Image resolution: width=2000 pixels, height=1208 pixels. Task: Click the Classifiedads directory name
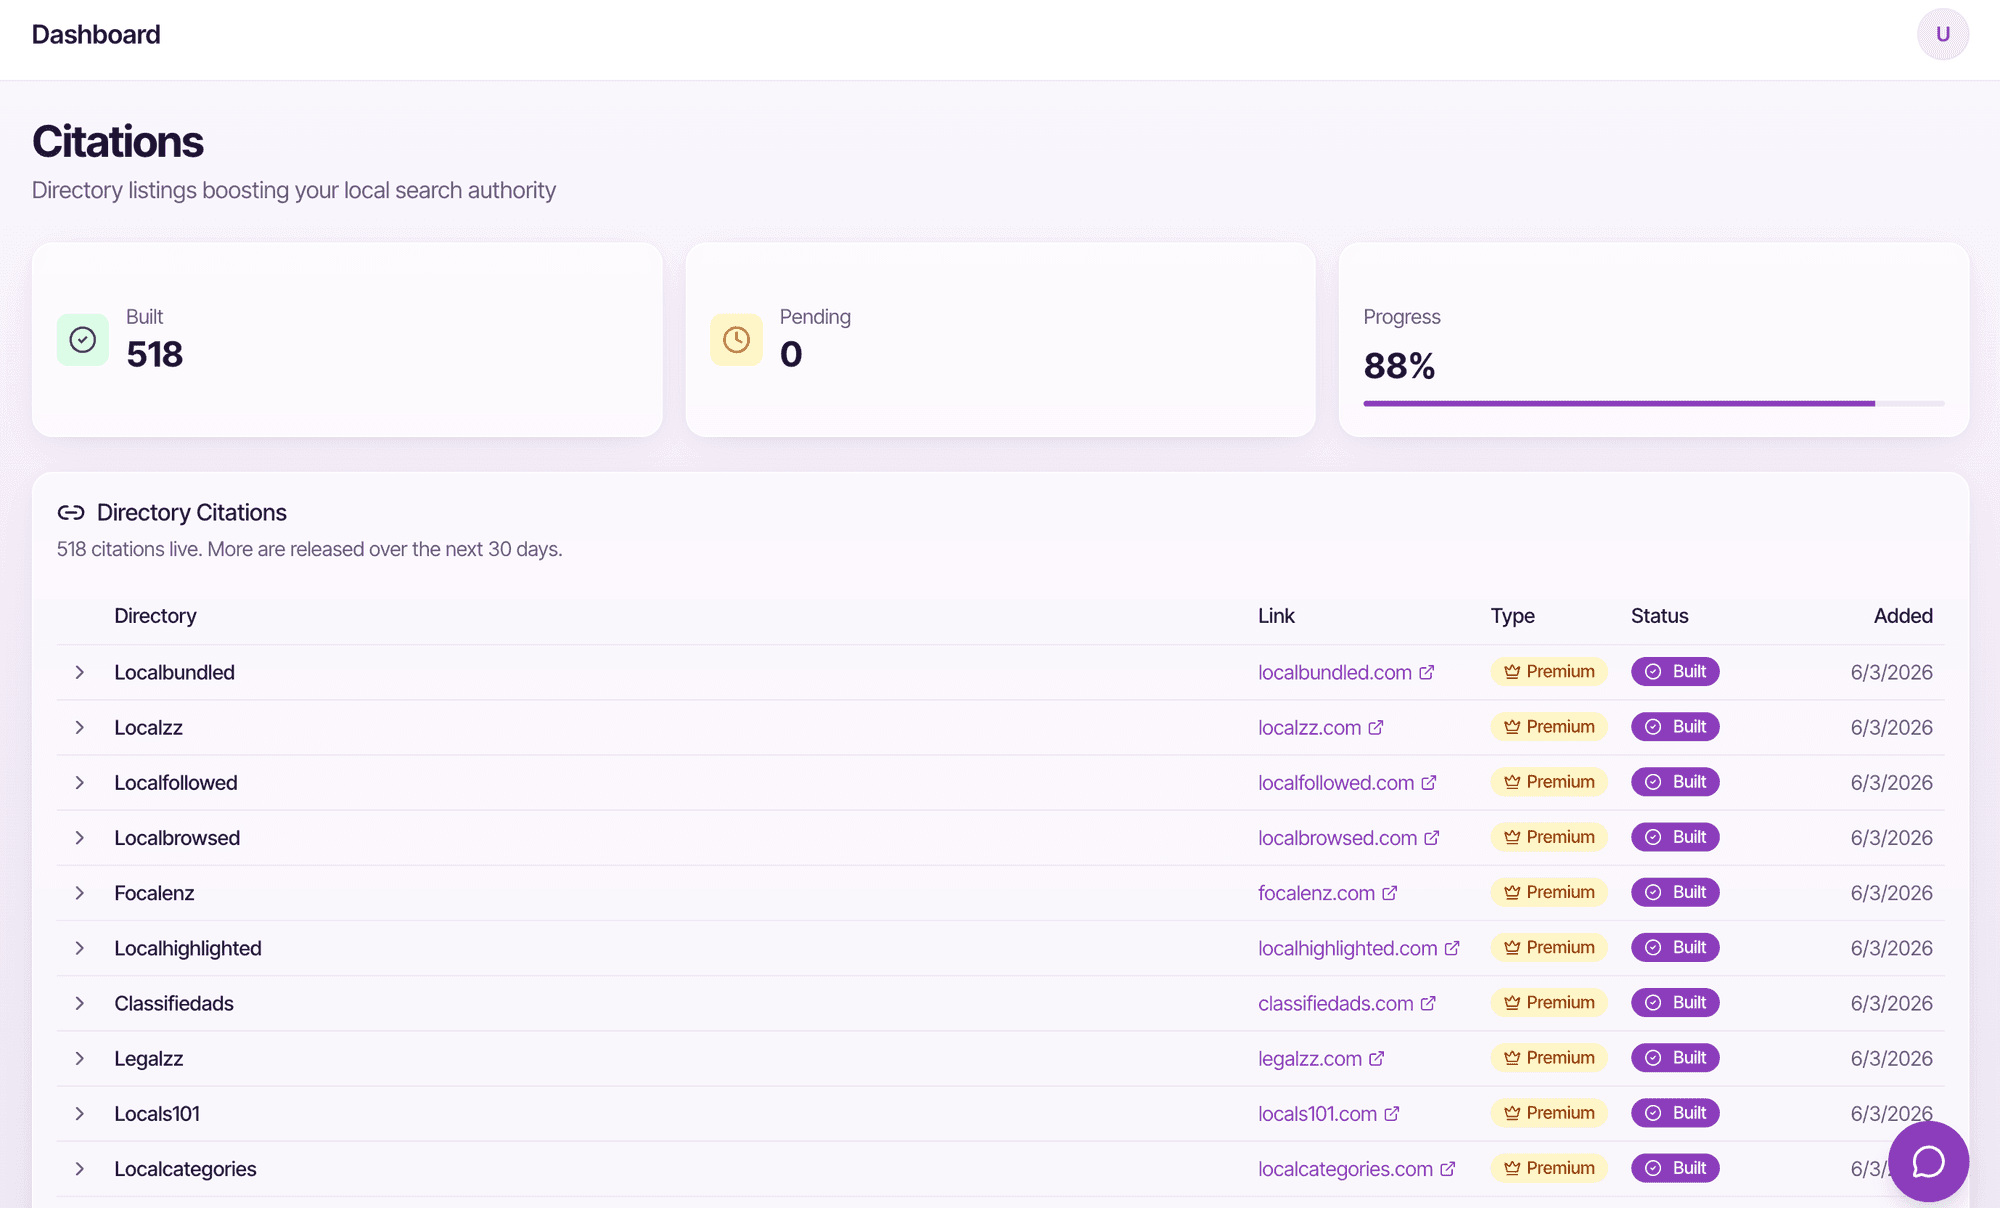coord(174,1003)
